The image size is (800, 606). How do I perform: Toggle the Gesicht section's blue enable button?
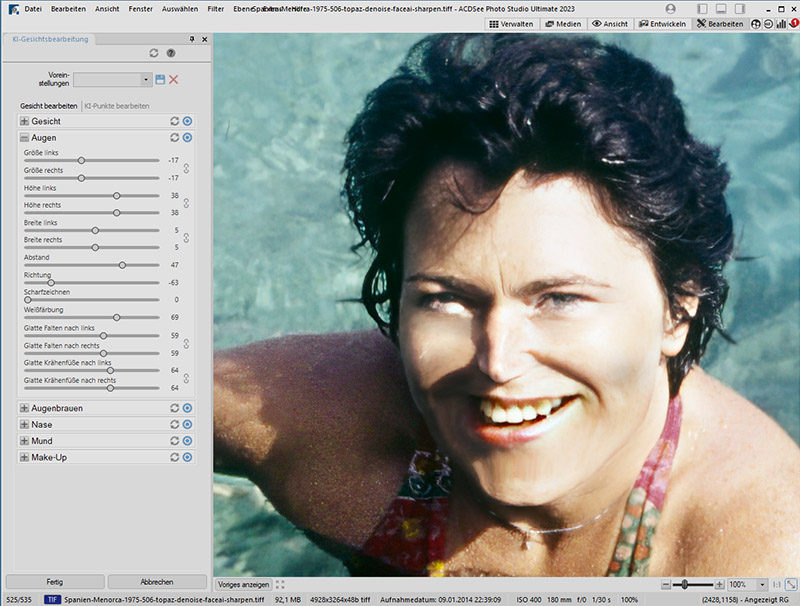click(187, 121)
